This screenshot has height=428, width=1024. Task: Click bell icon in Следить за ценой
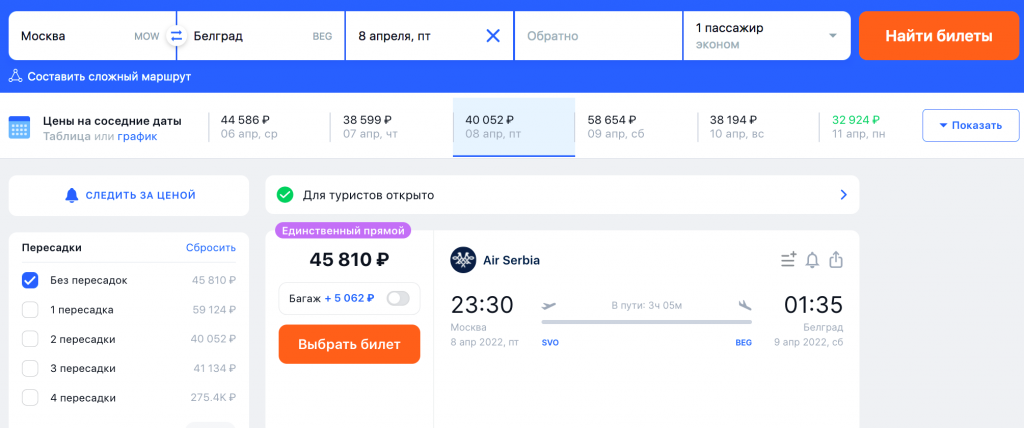pos(71,195)
